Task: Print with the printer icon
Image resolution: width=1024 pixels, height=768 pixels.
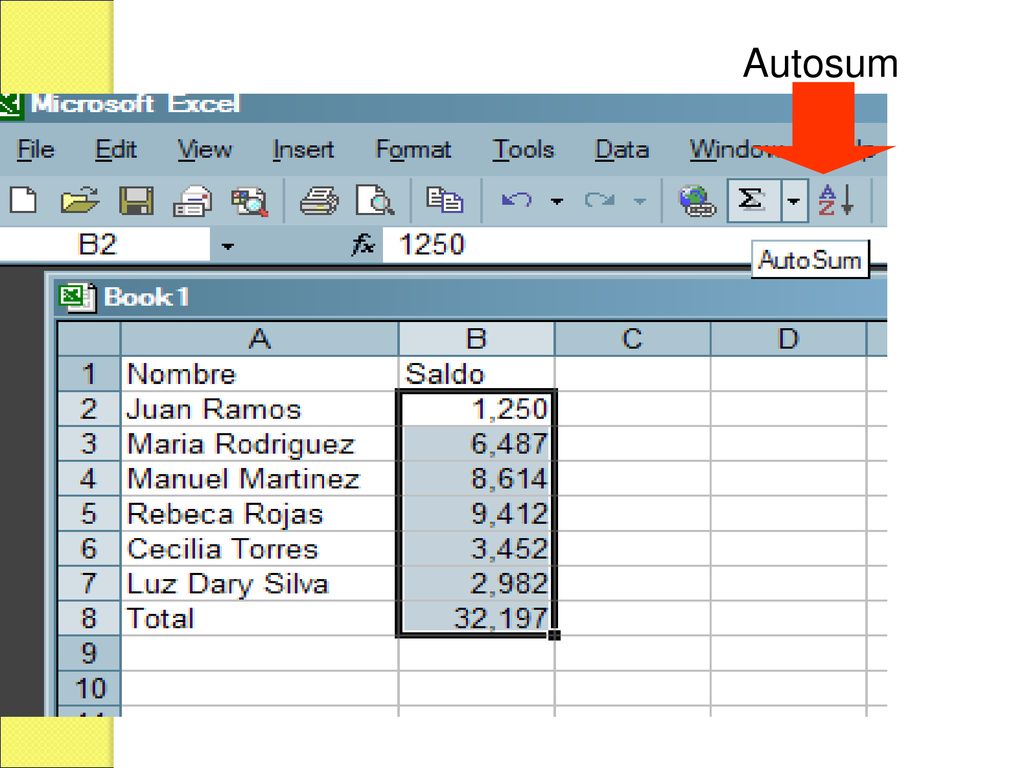Action: [319, 200]
